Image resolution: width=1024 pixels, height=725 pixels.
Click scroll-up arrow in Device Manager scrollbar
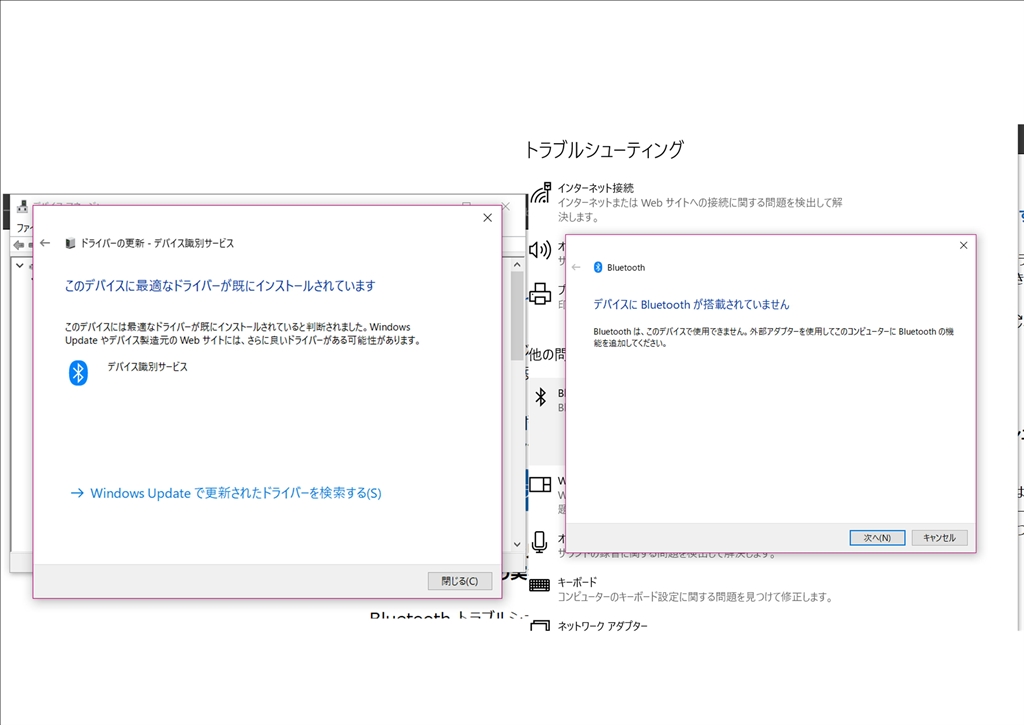coord(517,265)
